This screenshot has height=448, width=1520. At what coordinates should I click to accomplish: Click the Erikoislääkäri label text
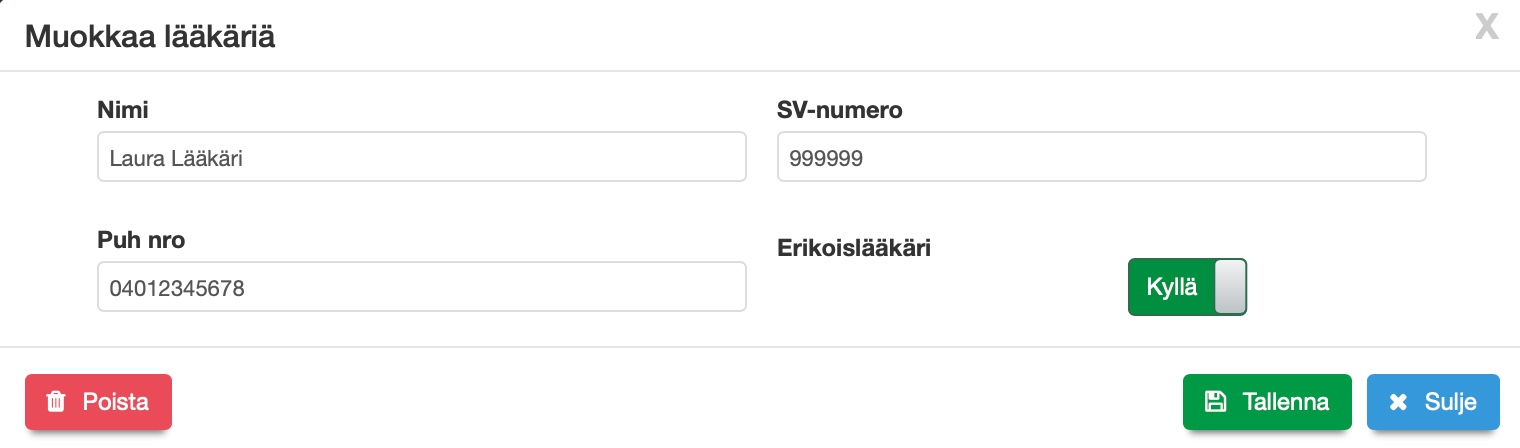pyautogui.click(x=853, y=248)
